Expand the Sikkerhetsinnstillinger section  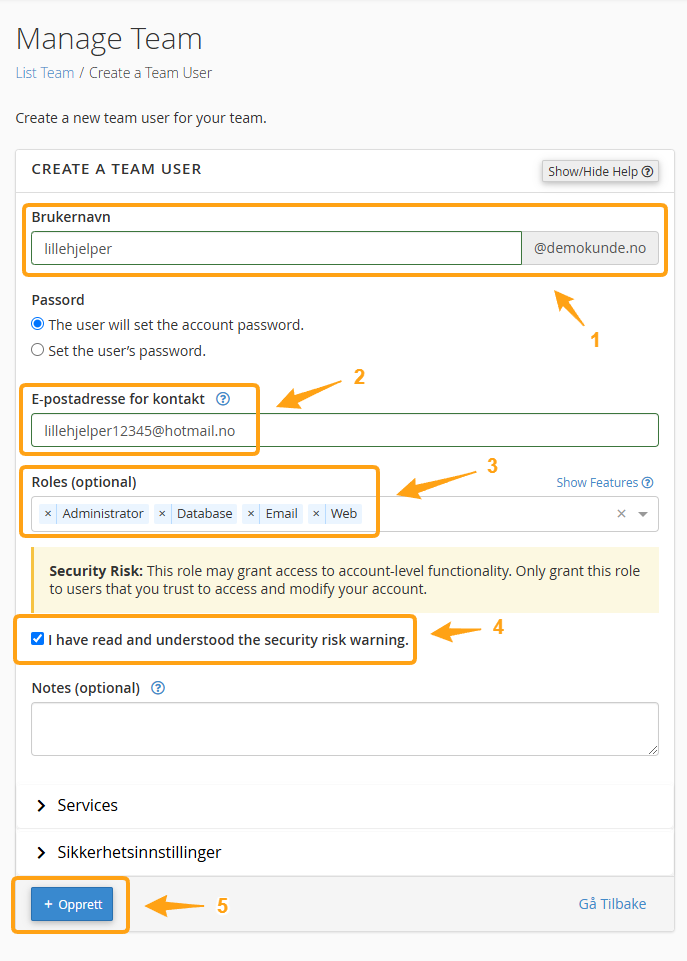coord(139,852)
